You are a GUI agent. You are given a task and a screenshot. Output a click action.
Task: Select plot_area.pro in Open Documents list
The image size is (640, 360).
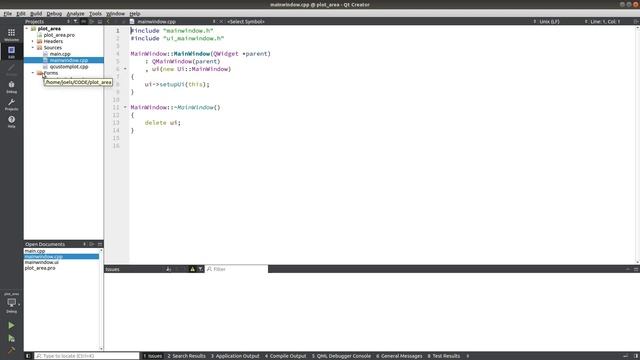40,268
